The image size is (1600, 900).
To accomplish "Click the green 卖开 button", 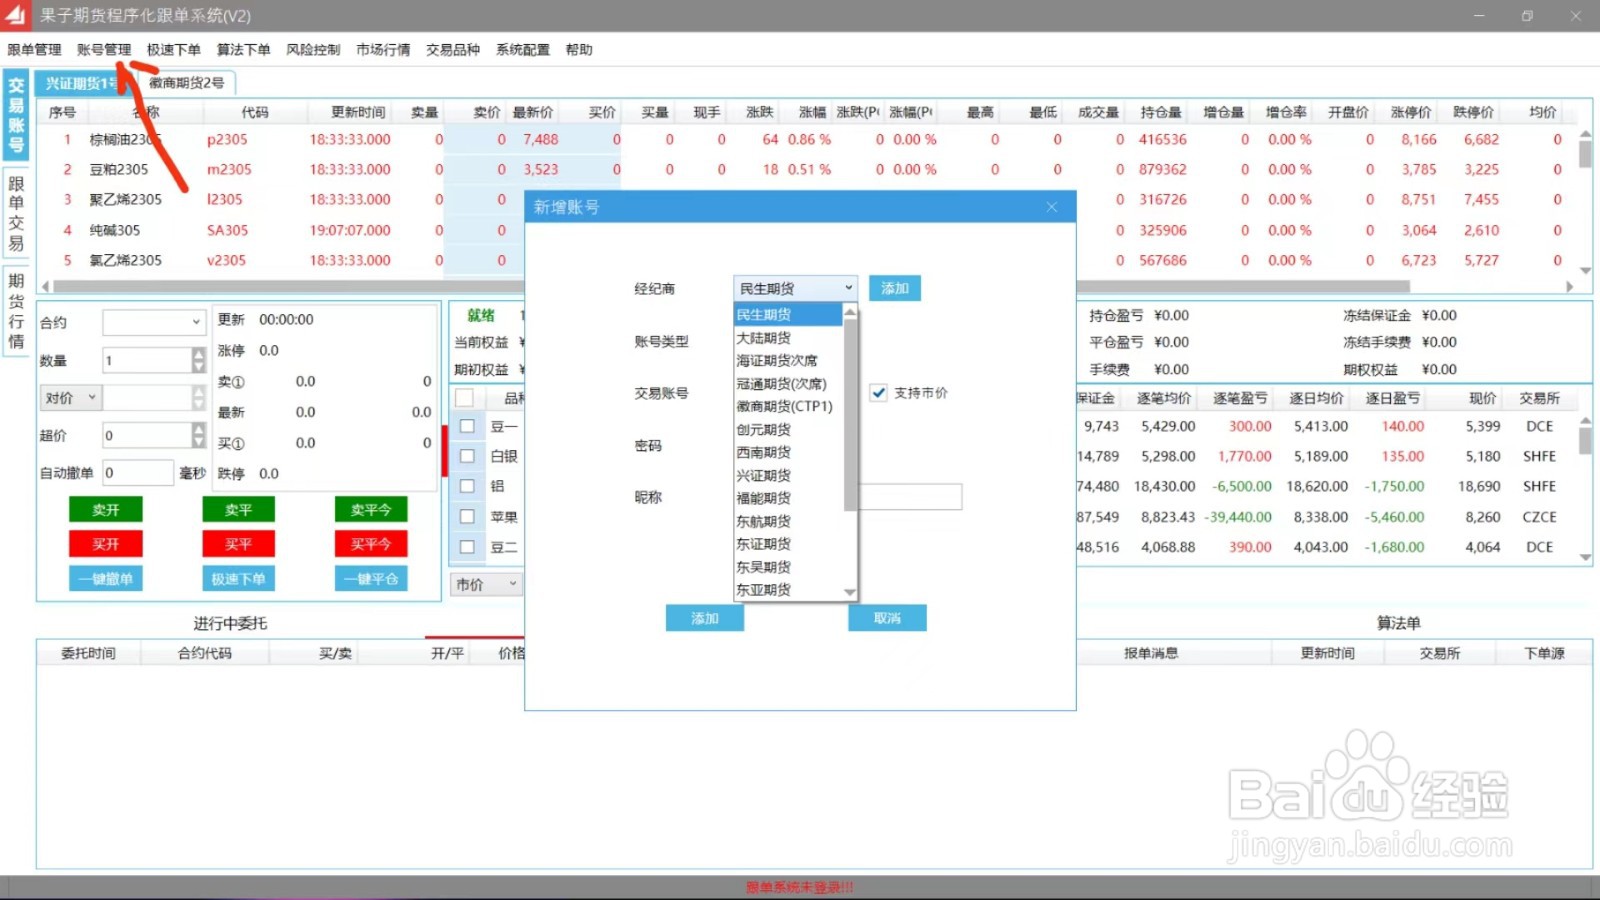I will [x=106, y=510].
